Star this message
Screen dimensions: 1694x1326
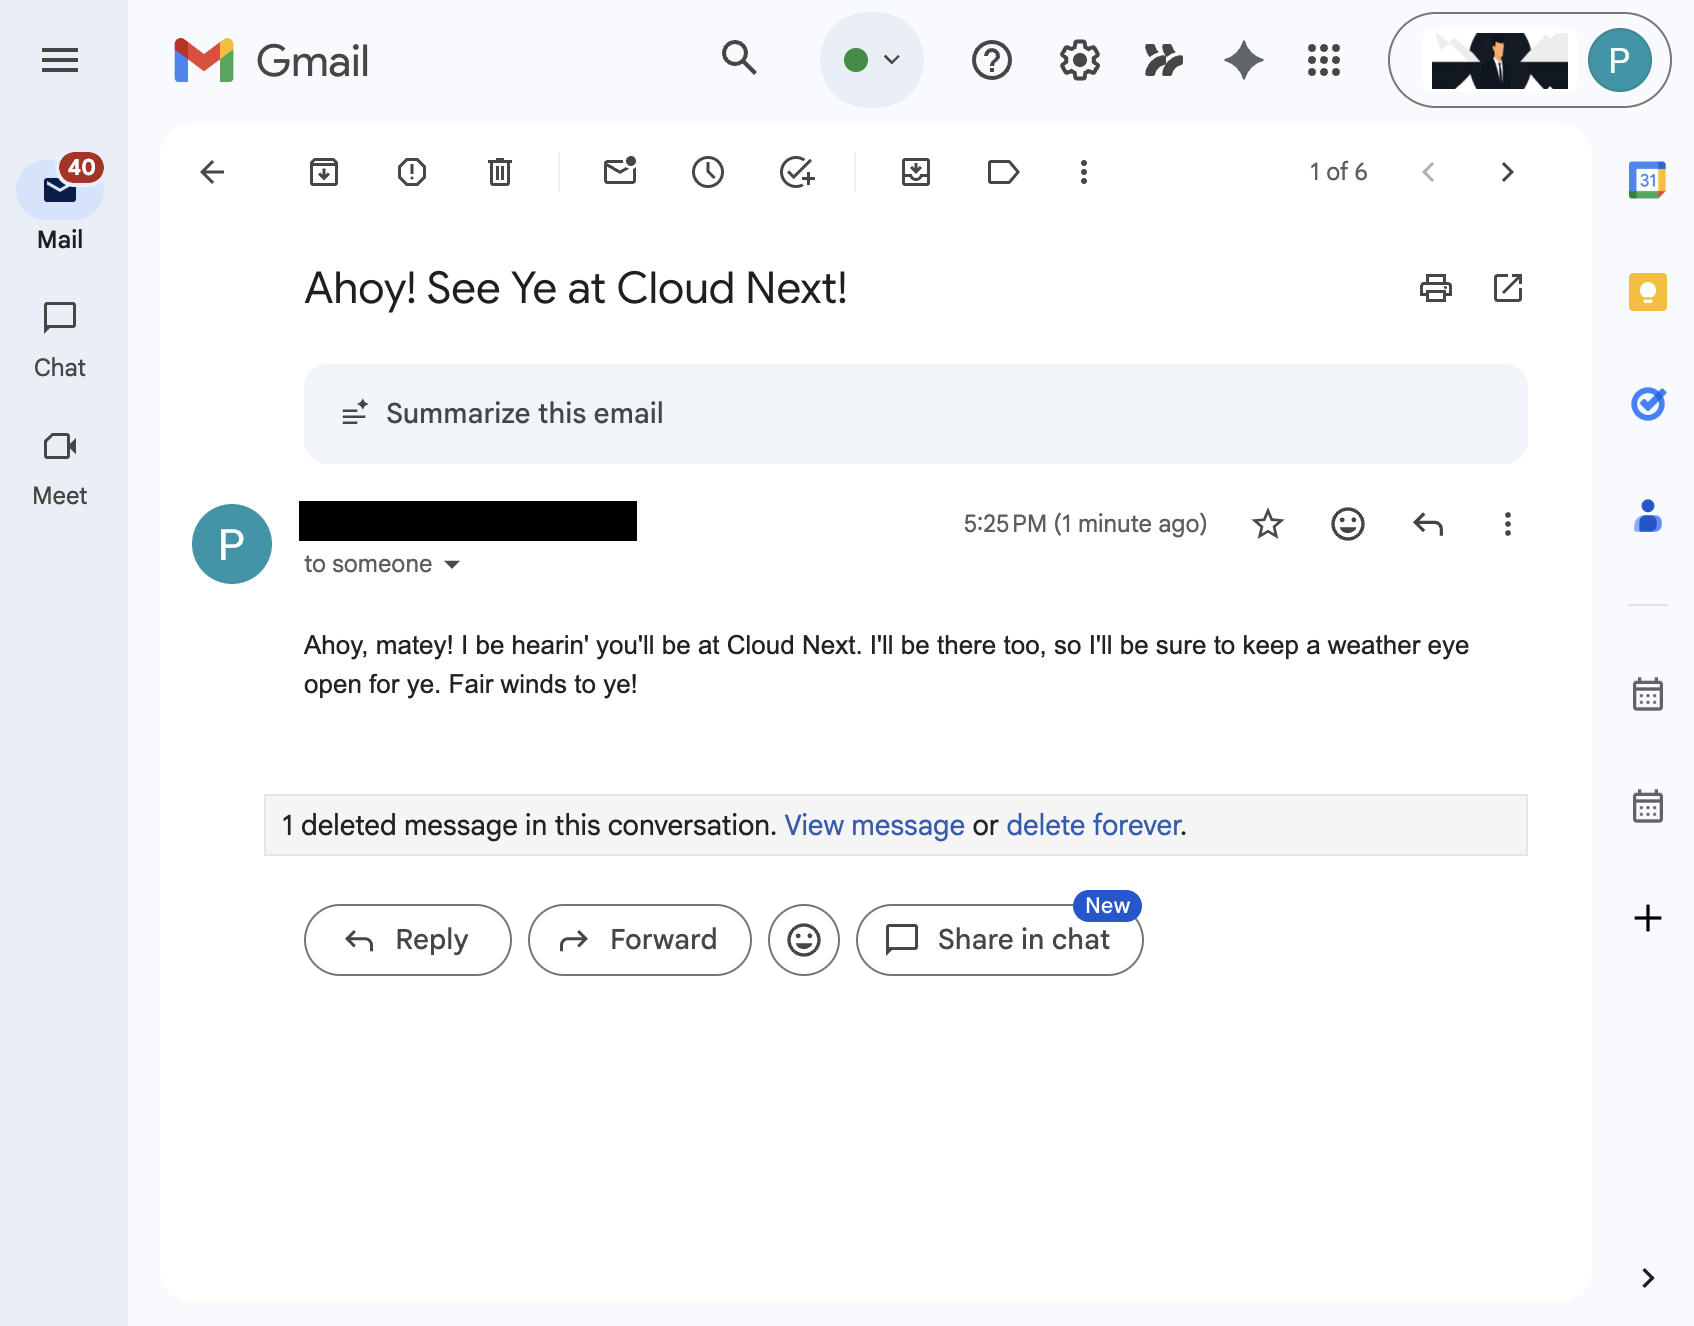pos(1267,524)
